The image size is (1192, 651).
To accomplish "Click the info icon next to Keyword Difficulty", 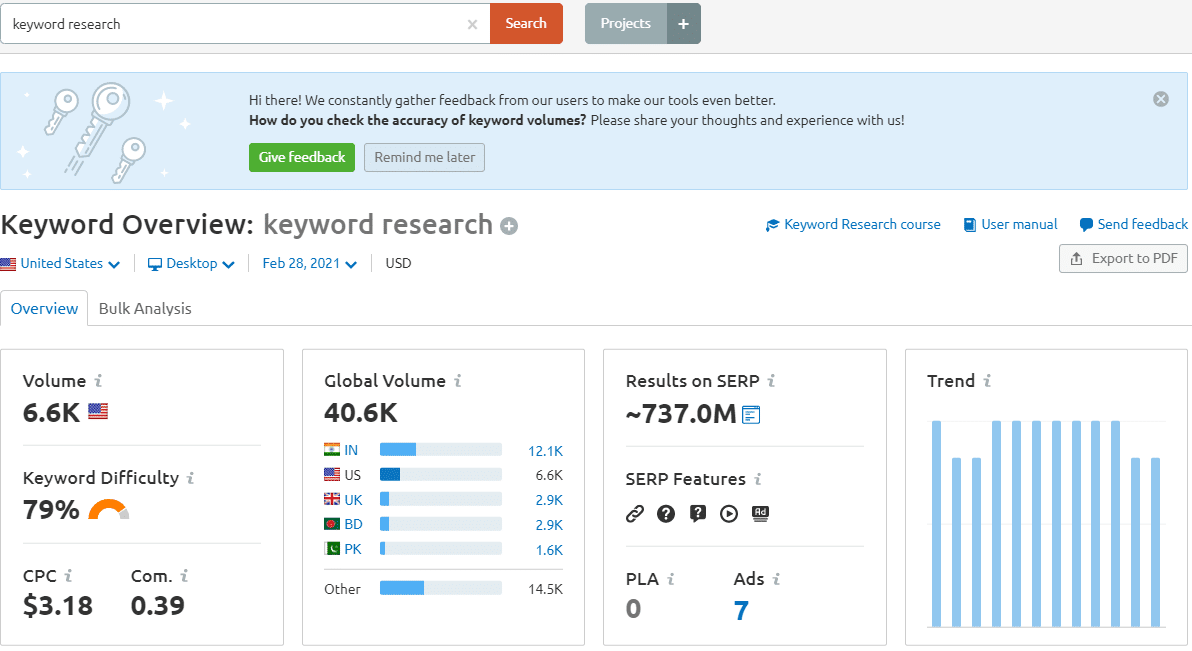I will (x=190, y=479).
